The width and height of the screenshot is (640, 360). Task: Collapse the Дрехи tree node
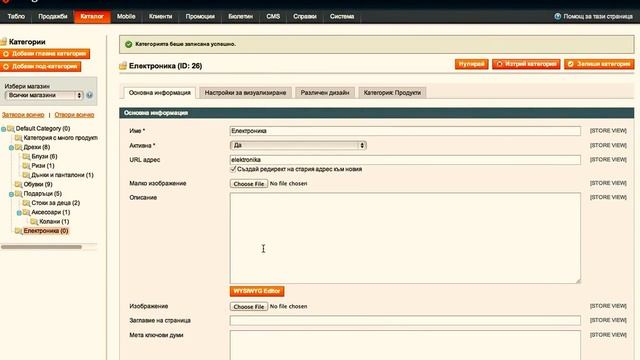pyautogui.click(x=11, y=148)
